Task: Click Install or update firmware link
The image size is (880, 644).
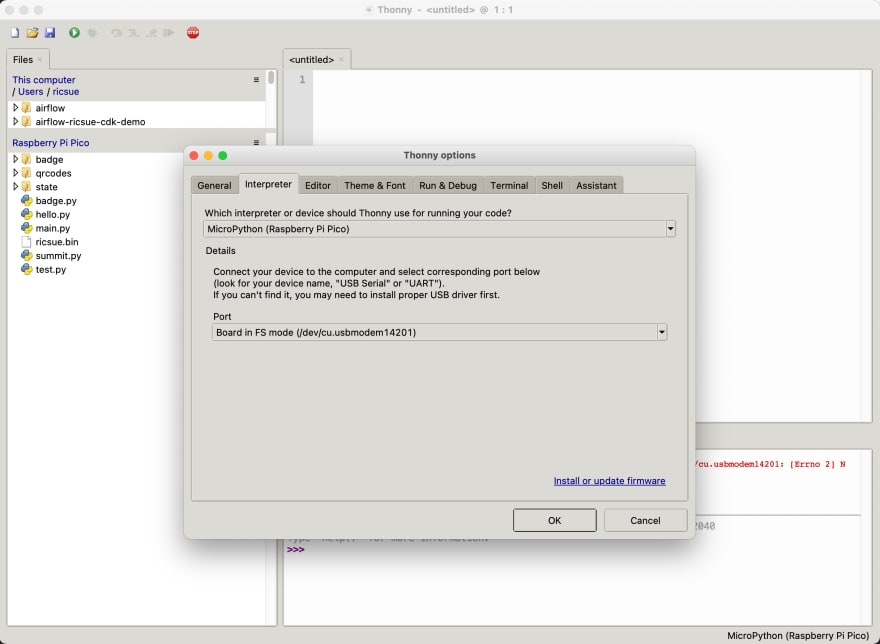Action: click(x=609, y=481)
